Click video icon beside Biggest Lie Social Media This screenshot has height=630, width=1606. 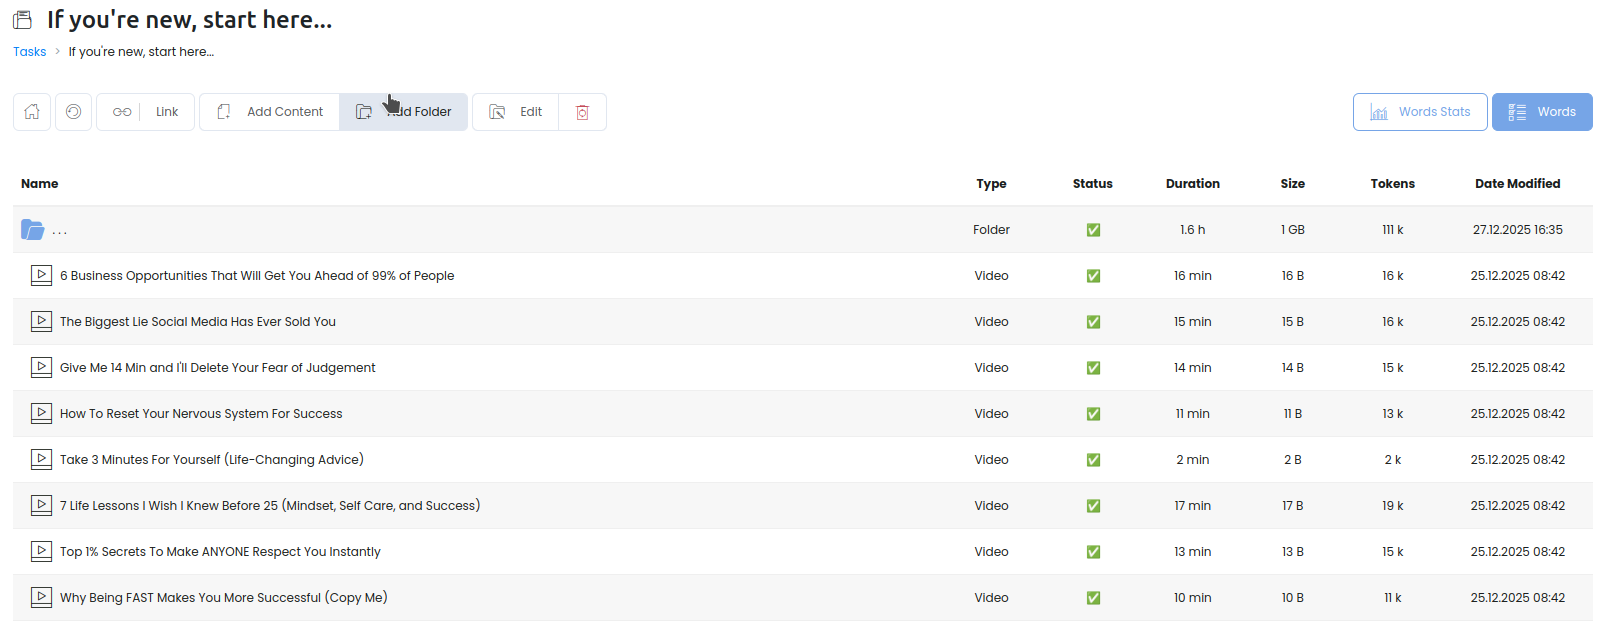pos(41,321)
